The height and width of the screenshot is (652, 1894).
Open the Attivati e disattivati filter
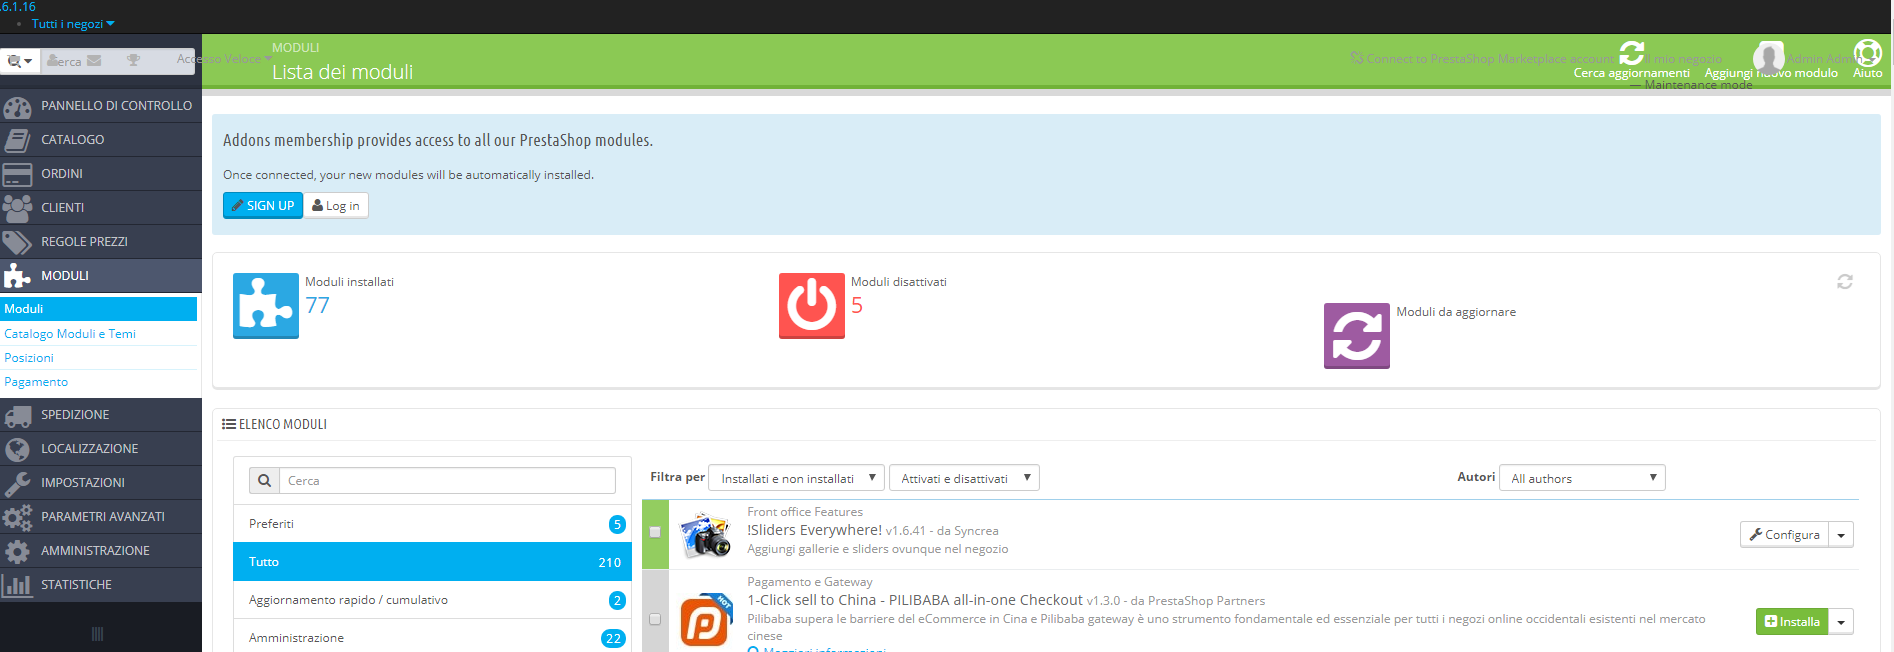964,478
